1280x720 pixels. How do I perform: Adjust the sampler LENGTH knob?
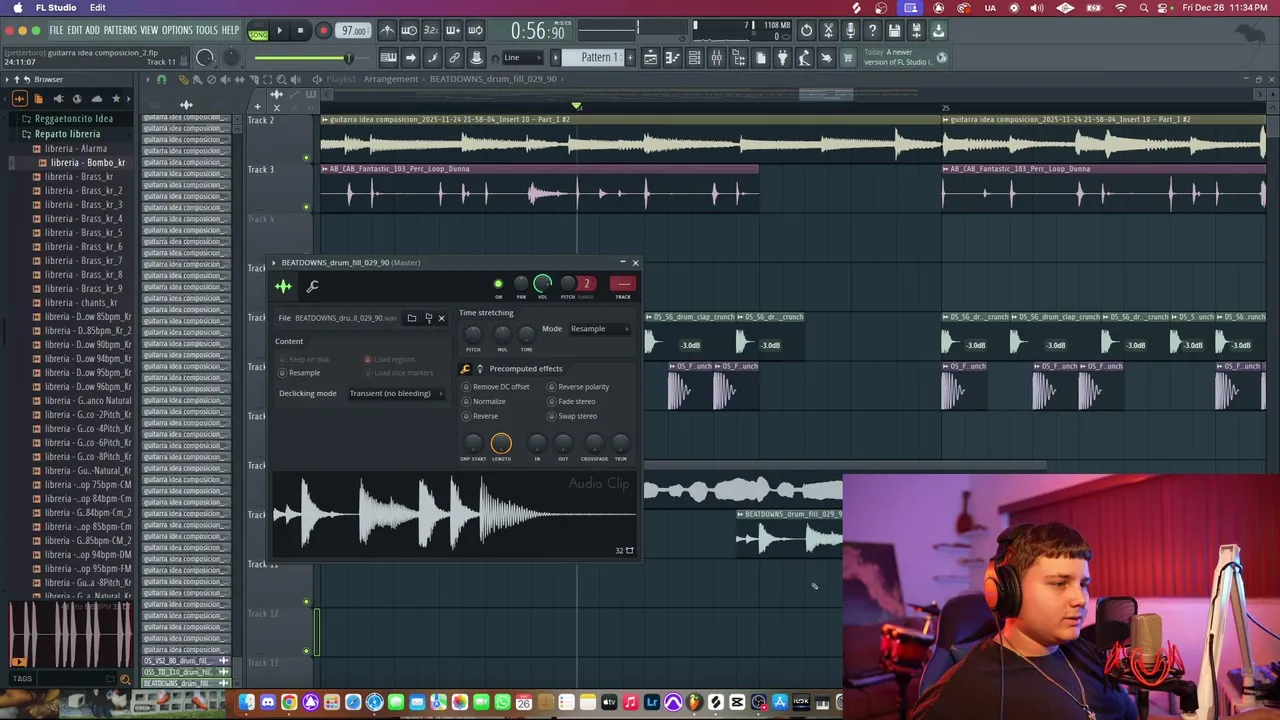(501, 443)
